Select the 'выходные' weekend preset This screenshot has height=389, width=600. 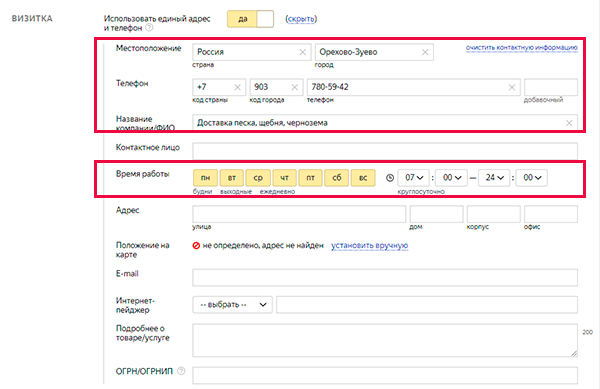click(x=236, y=192)
